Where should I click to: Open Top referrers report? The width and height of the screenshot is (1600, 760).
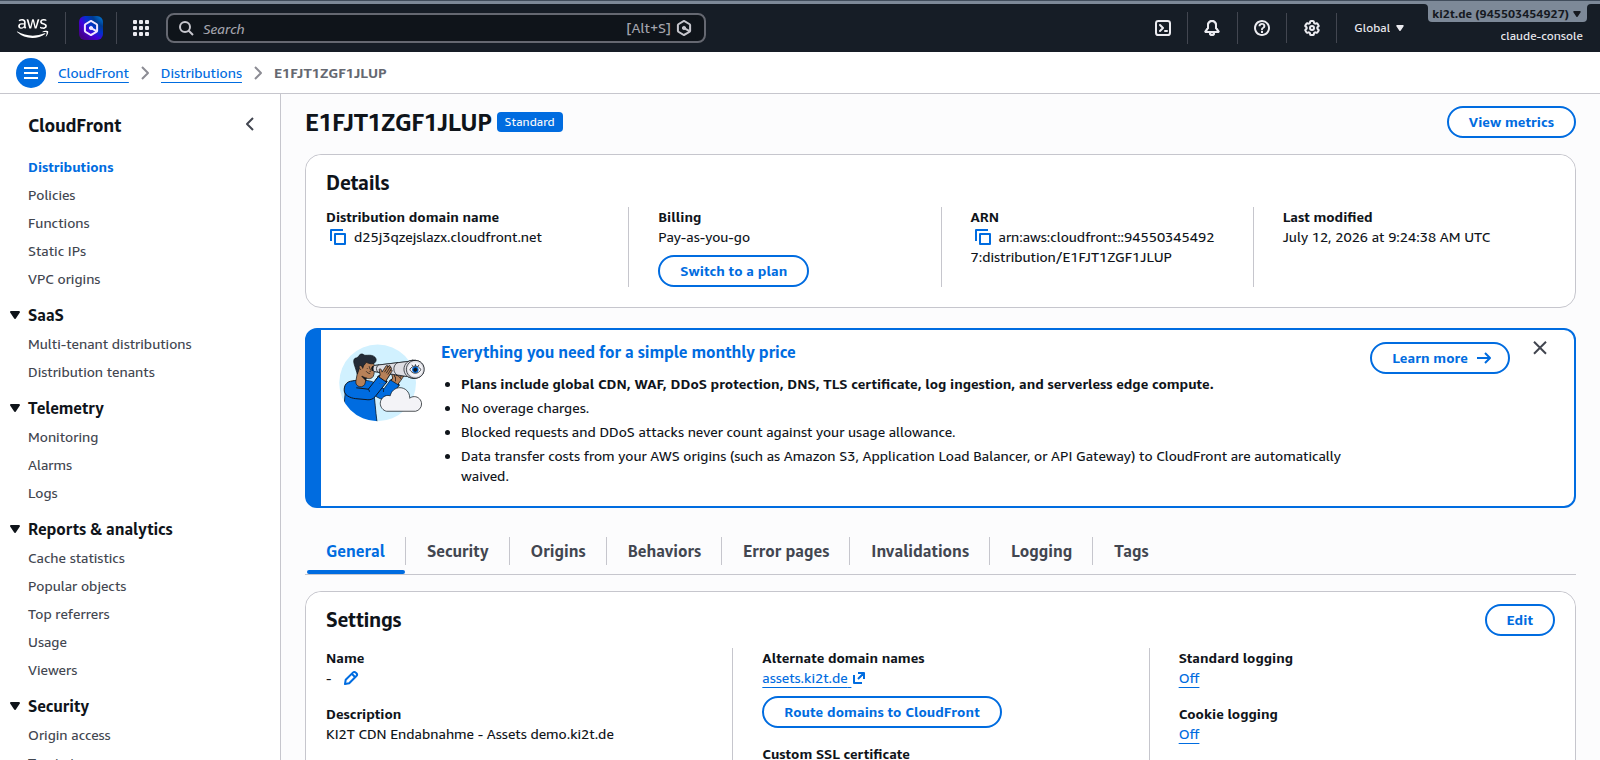click(x=69, y=614)
